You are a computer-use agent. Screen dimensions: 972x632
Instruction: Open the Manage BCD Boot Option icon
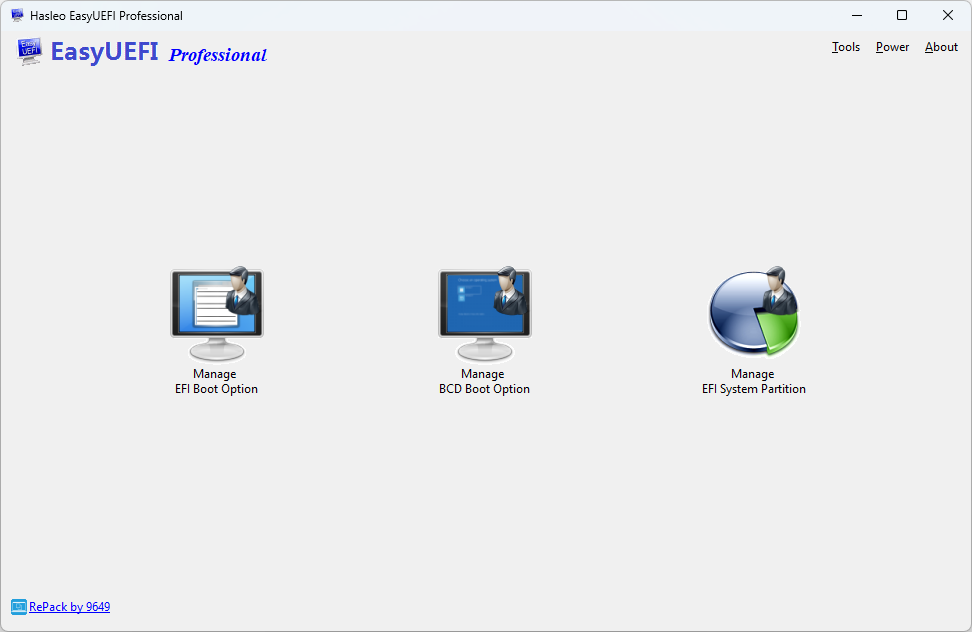click(485, 314)
